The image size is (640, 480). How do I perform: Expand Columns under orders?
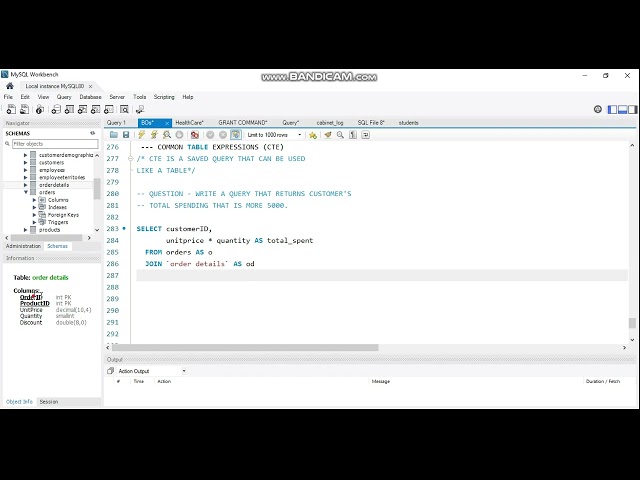(34, 200)
